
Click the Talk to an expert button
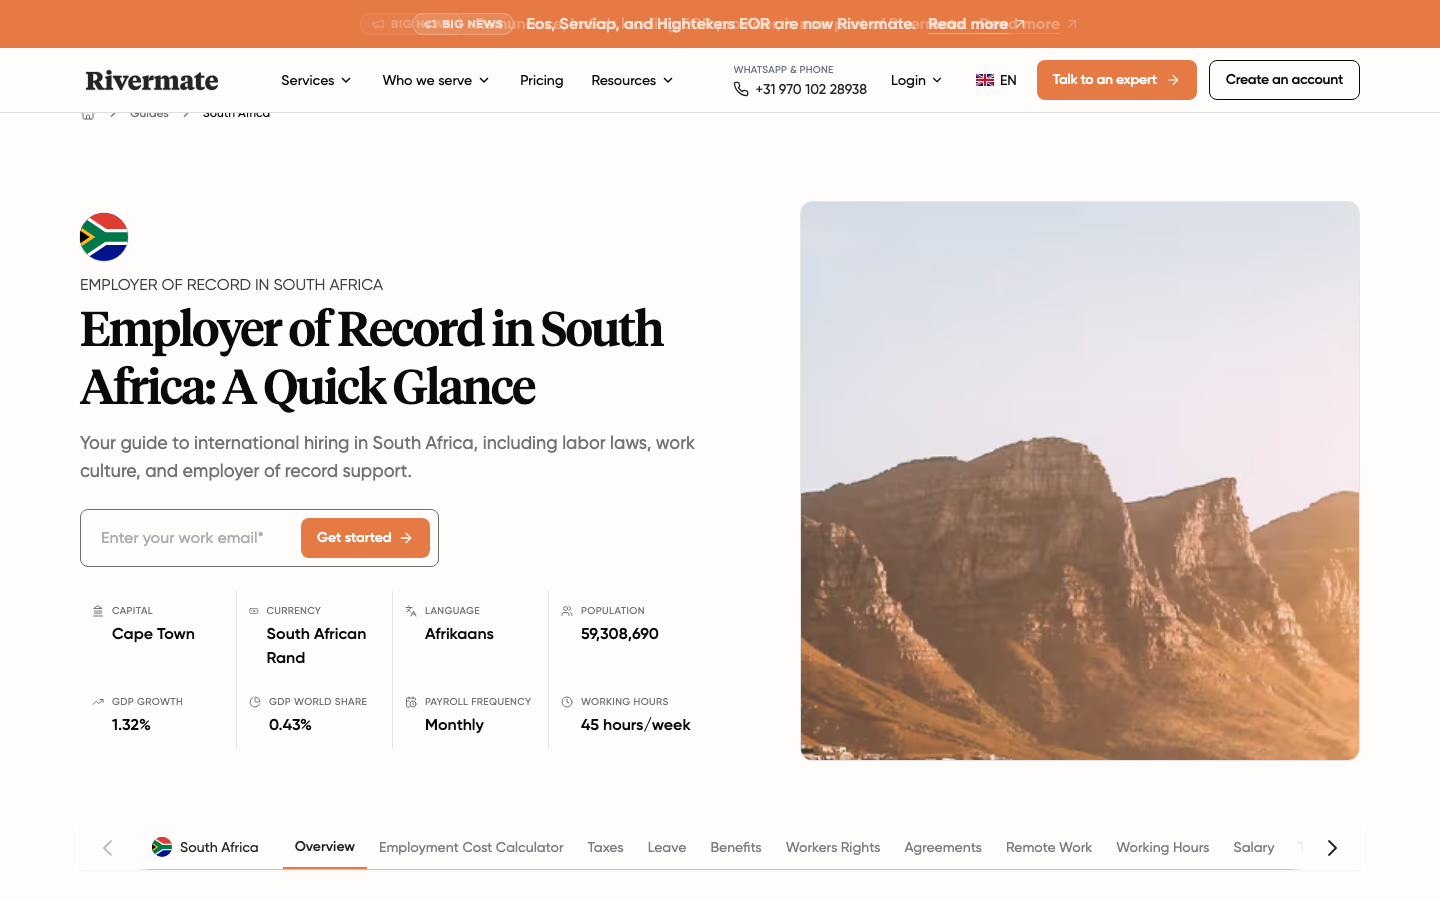pos(1116,80)
